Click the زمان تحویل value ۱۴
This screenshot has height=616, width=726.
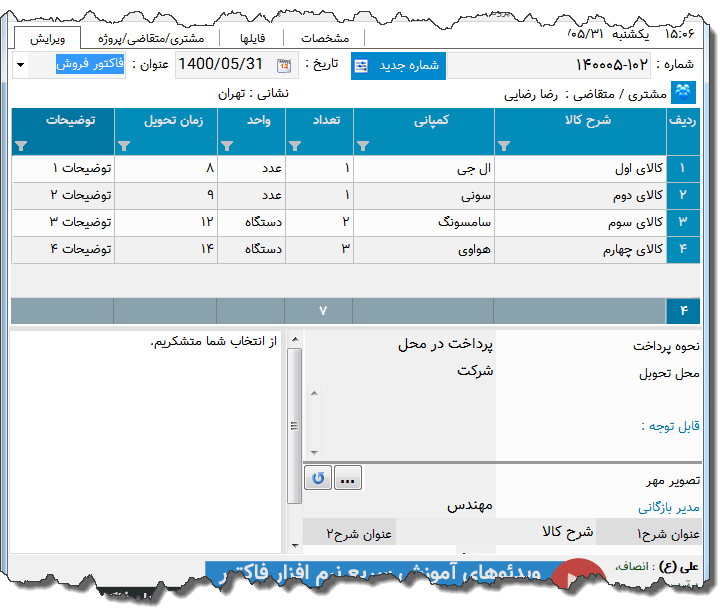166,250
